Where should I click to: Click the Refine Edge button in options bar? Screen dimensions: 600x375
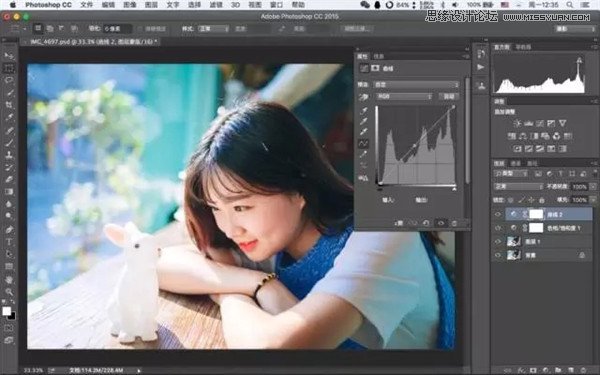coord(357,29)
